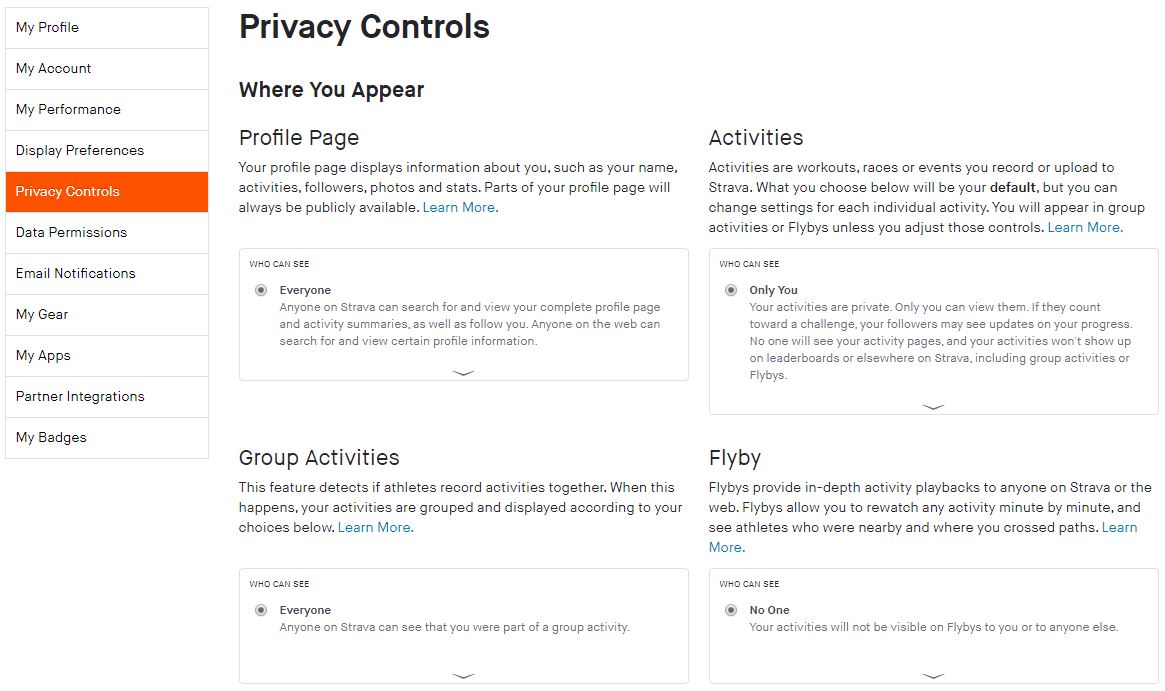This screenshot has height=691, width=1165.
Task: Open the My Badges section
Action: tap(49, 437)
